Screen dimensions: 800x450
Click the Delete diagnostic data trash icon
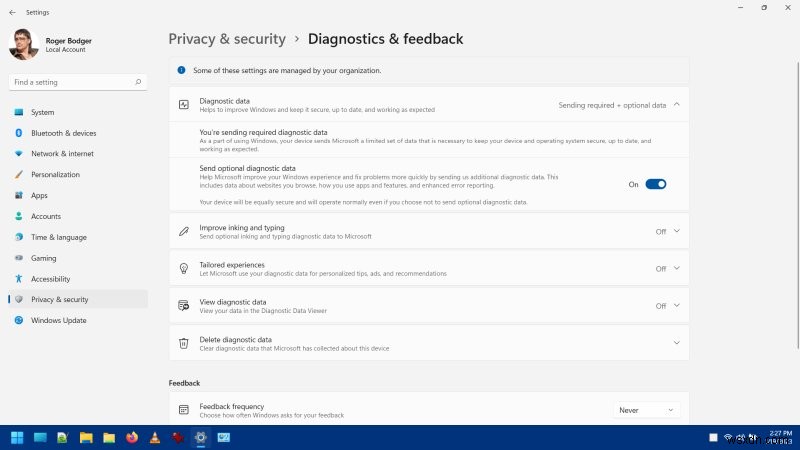coord(184,343)
